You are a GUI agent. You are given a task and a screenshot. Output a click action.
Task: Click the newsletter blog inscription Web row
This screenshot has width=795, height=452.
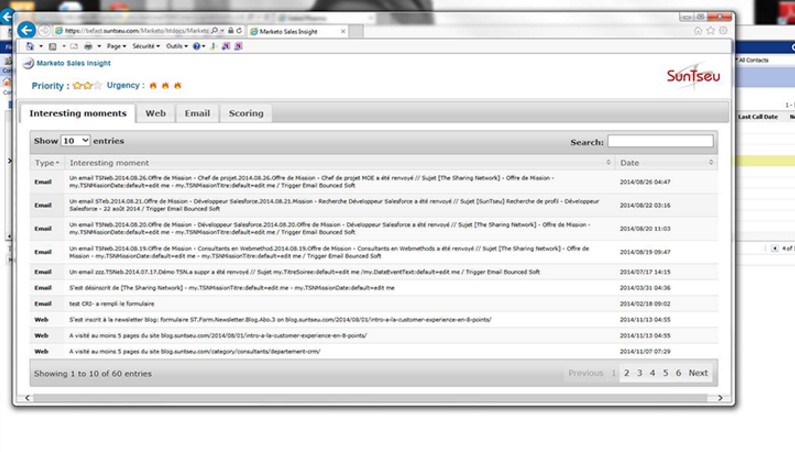[x=374, y=320]
